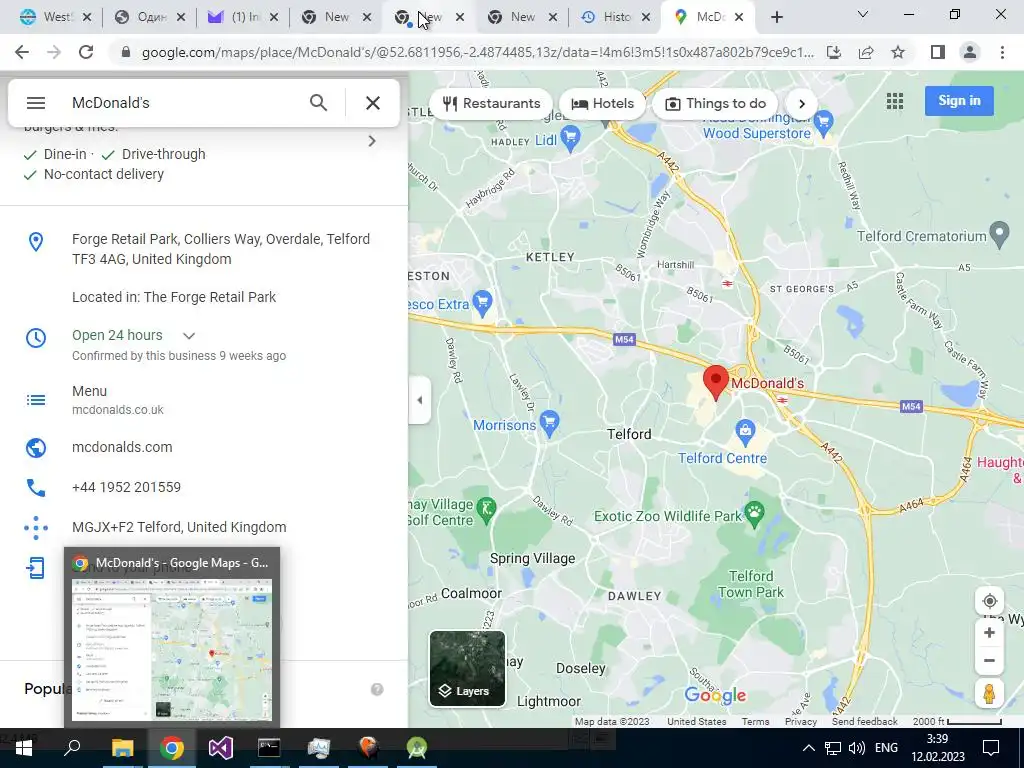Open Windows taskbar search
Screen dimensions: 1024x768
pos(72,748)
